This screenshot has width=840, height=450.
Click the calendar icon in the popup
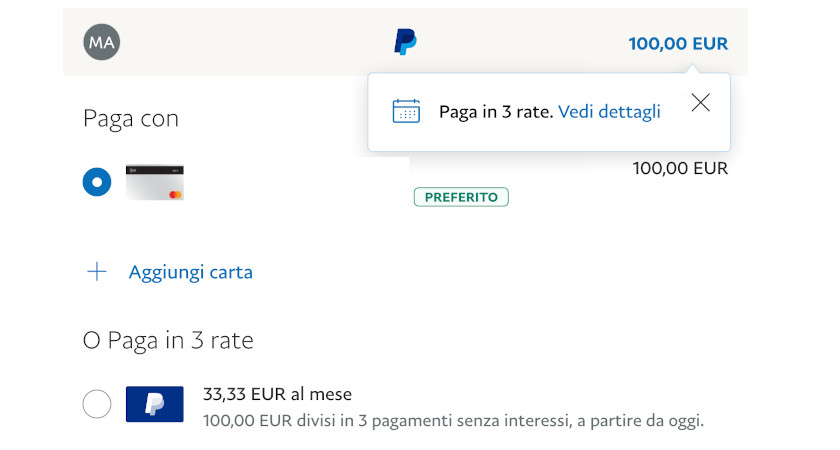pyautogui.click(x=406, y=111)
